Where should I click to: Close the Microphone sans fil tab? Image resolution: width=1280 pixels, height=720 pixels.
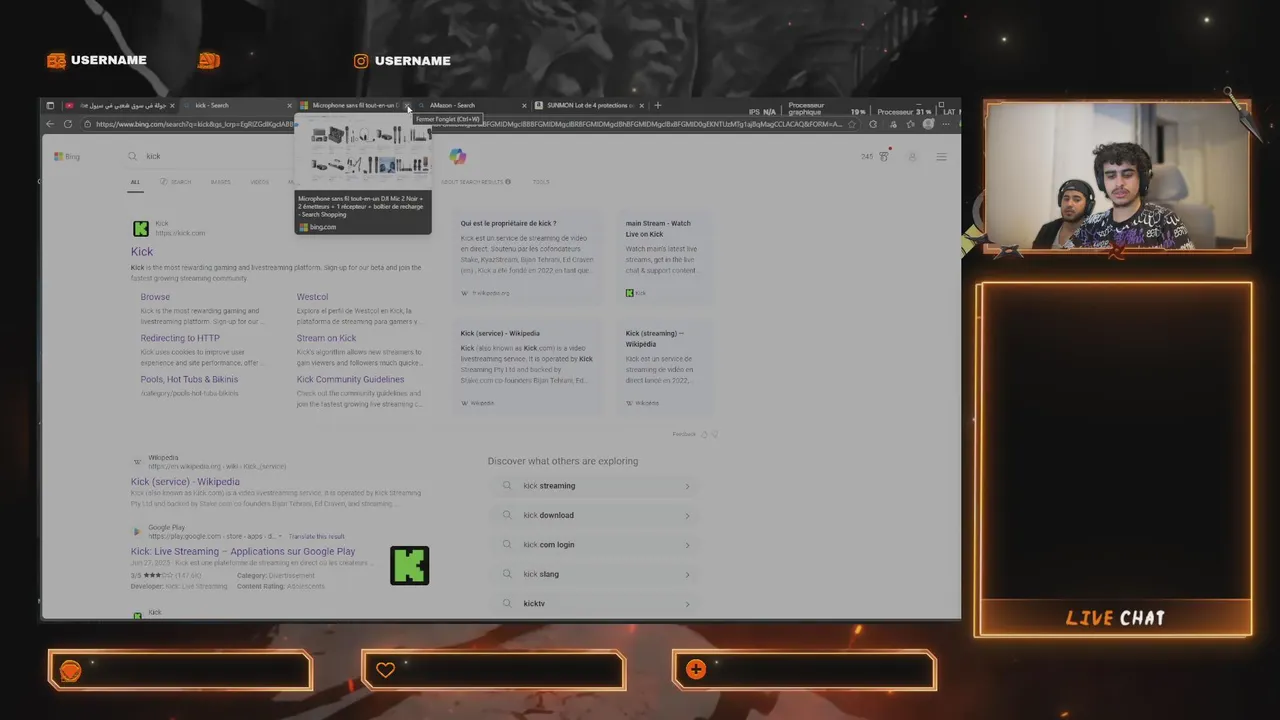(408, 105)
